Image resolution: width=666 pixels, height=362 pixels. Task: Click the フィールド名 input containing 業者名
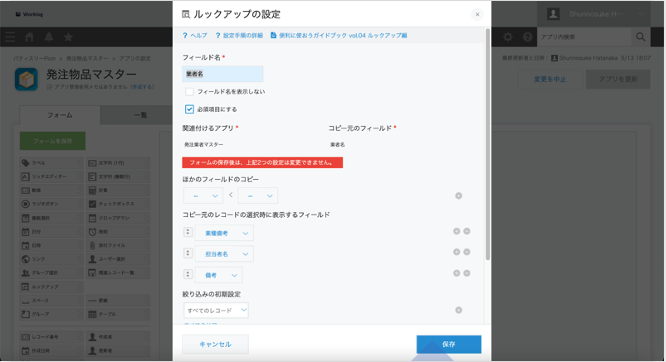(x=223, y=74)
